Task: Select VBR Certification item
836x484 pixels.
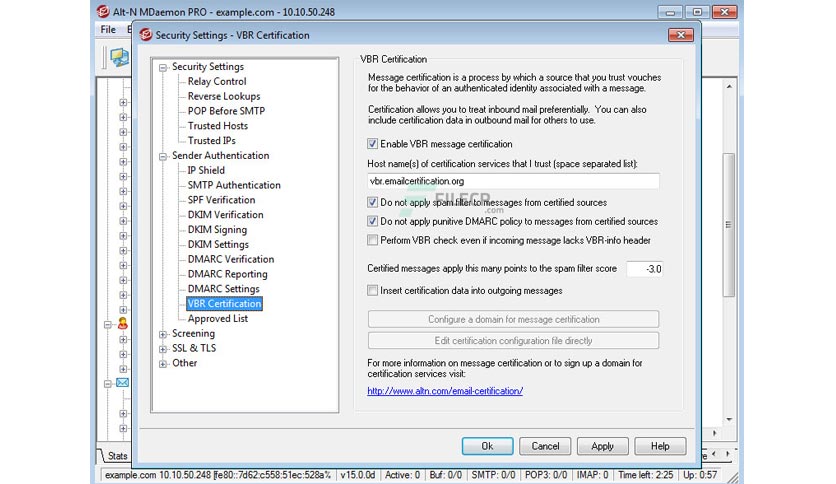Action: click(x=224, y=304)
